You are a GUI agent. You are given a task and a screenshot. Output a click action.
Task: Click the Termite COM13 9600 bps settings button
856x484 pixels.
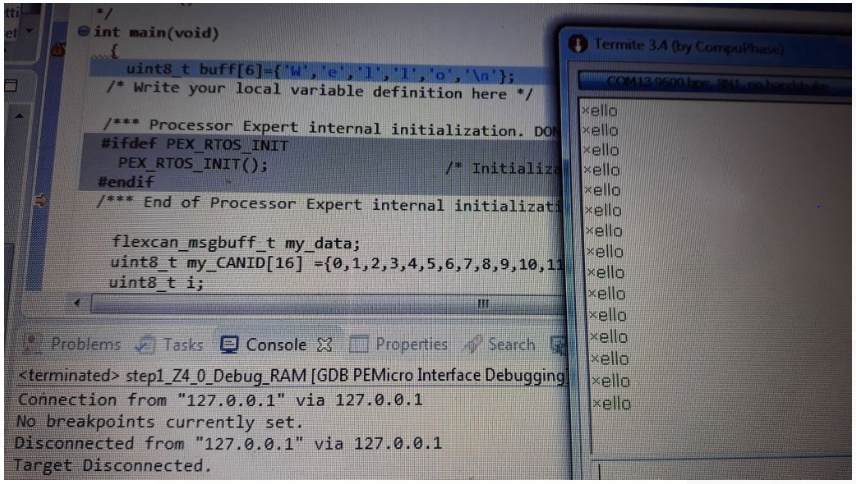pyautogui.click(x=714, y=83)
